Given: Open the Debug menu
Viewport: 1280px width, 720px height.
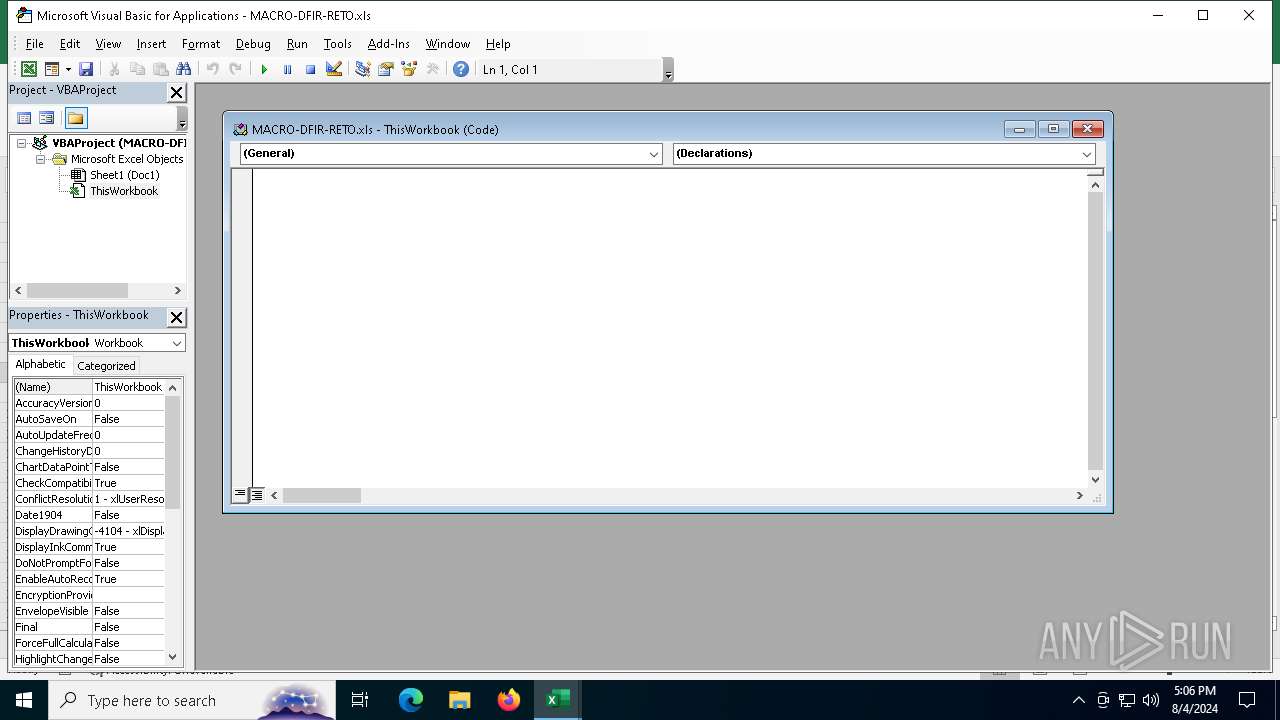Looking at the screenshot, I should pos(253,44).
